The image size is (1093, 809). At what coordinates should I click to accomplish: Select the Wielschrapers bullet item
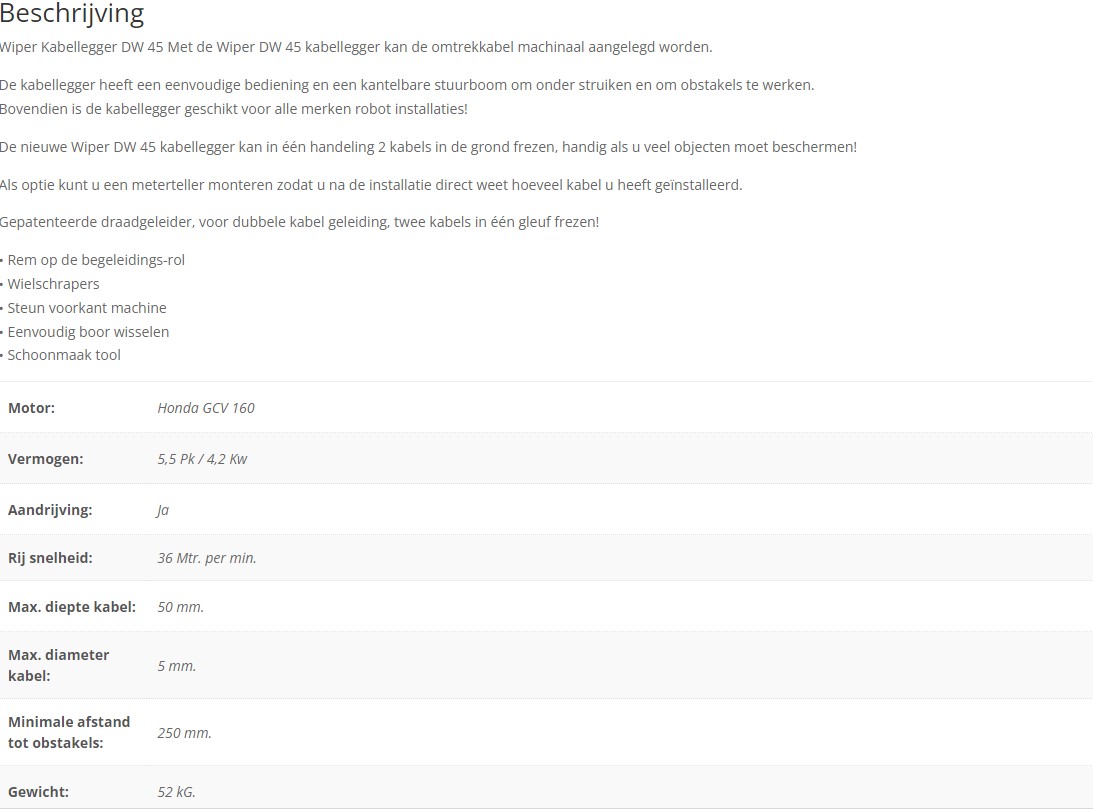[x=54, y=284]
